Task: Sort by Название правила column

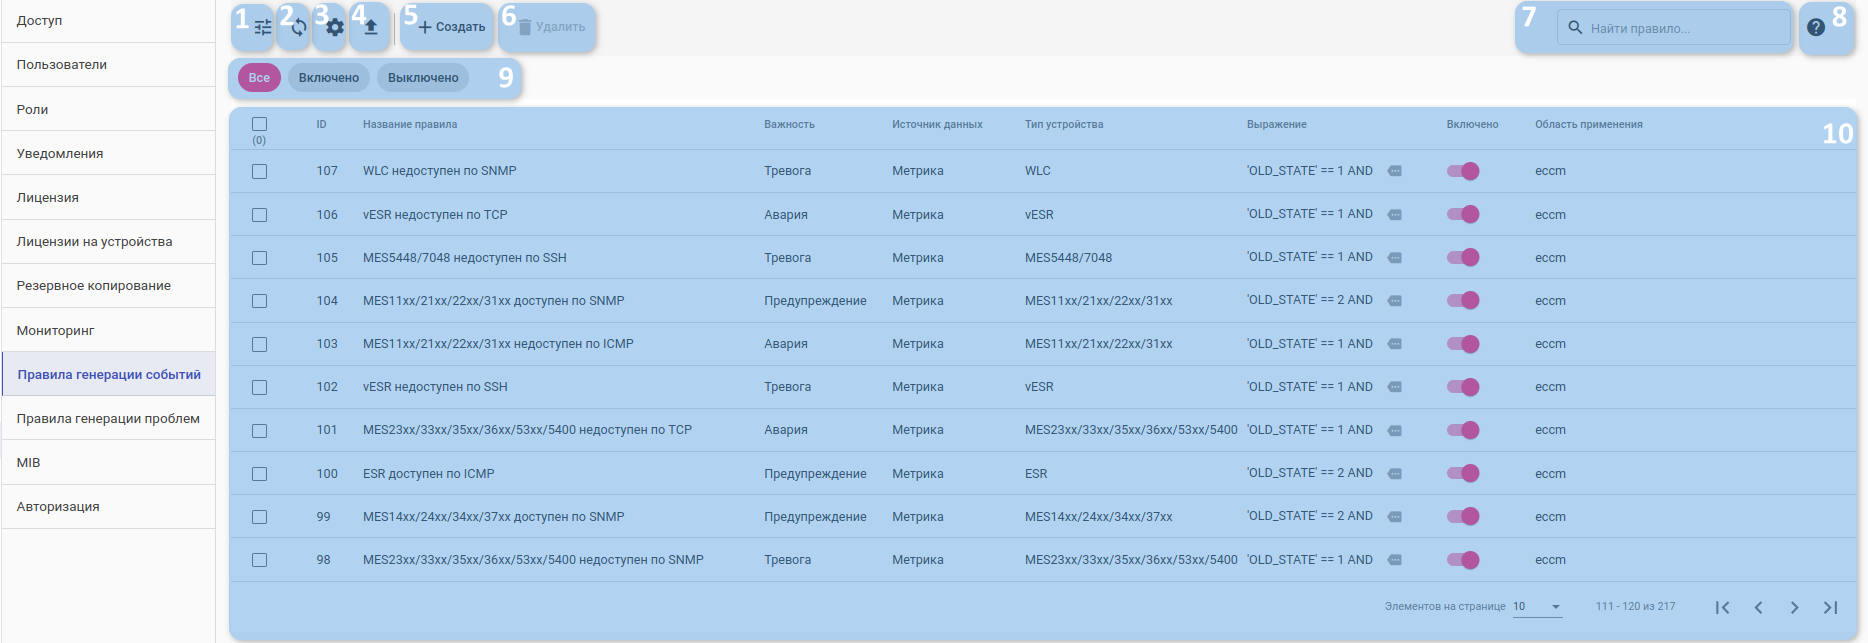Action: (x=410, y=125)
